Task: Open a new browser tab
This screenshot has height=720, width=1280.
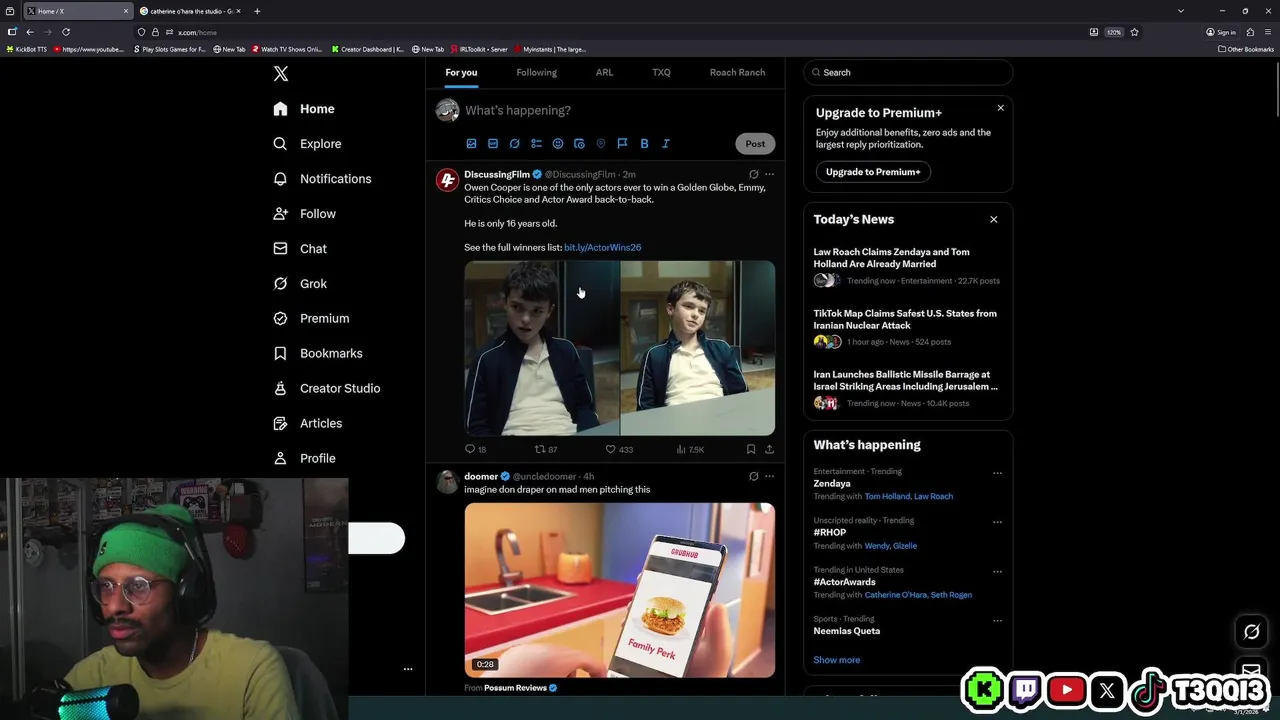Action: [x=257, y=11]
